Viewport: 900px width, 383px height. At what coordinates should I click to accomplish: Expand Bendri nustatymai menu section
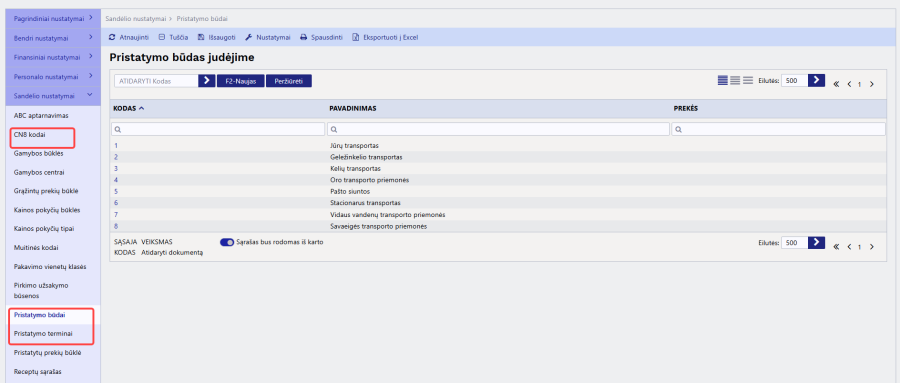(53, 38)
